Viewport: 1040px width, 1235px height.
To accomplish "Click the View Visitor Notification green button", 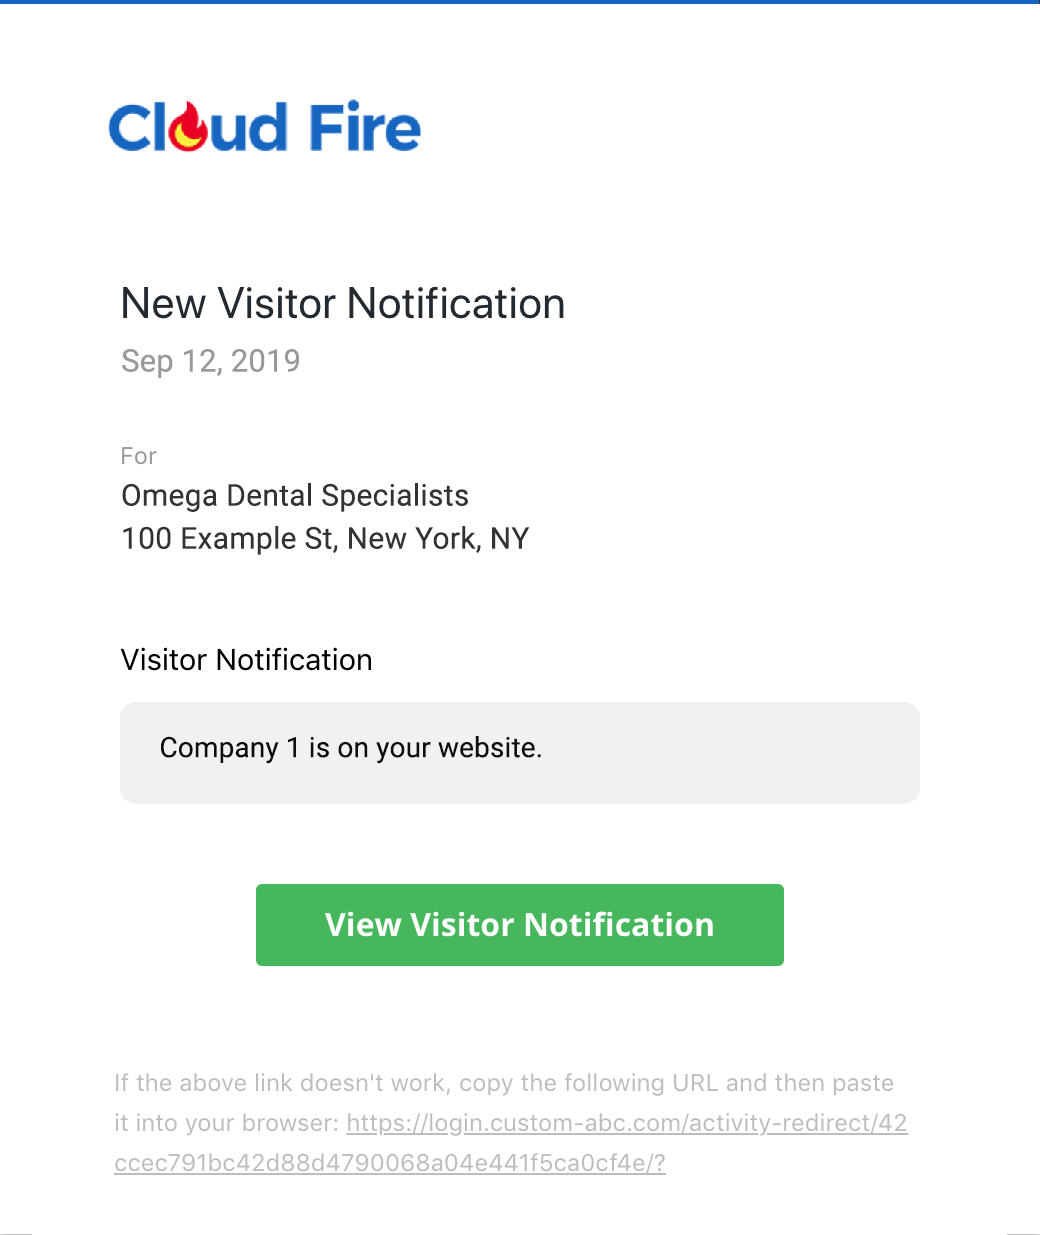I will click(x=520, y=925).
